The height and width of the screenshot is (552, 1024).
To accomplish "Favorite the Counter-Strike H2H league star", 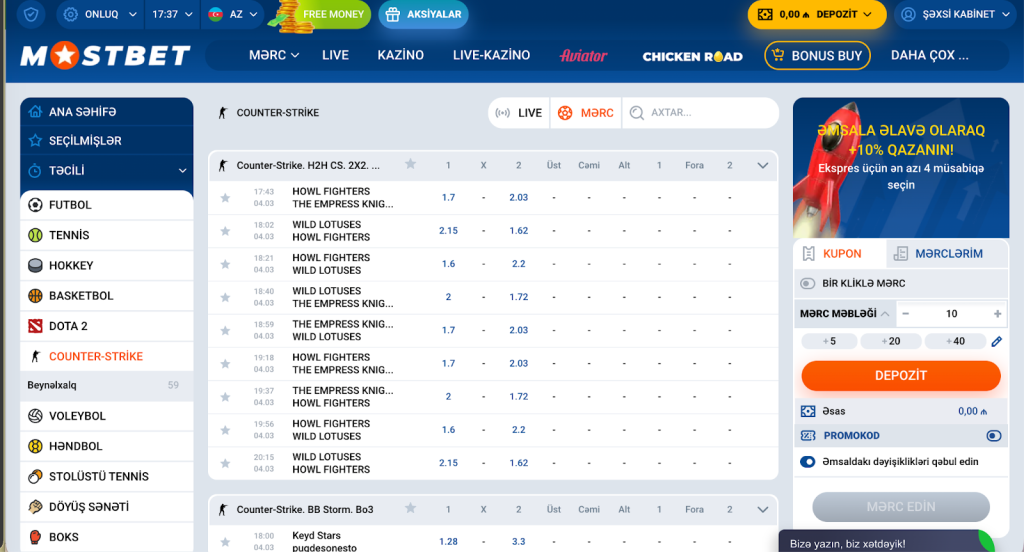I will pos(410,165).
